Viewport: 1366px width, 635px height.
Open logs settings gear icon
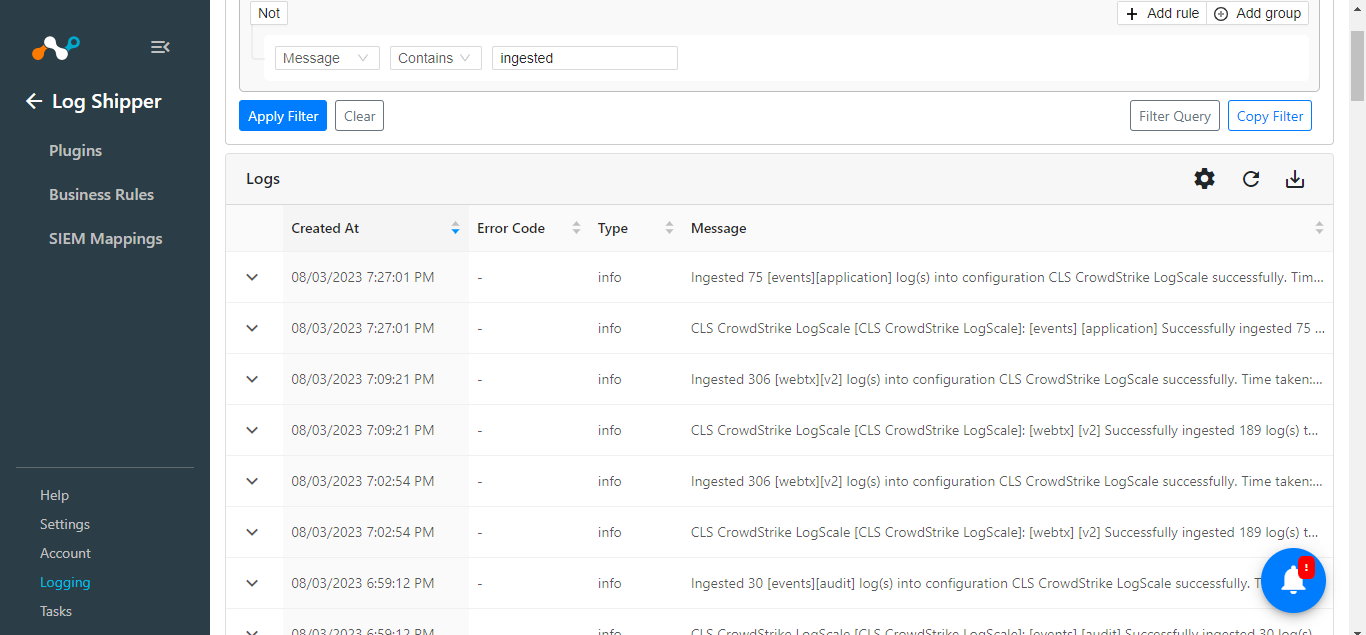pos(1205,179)
